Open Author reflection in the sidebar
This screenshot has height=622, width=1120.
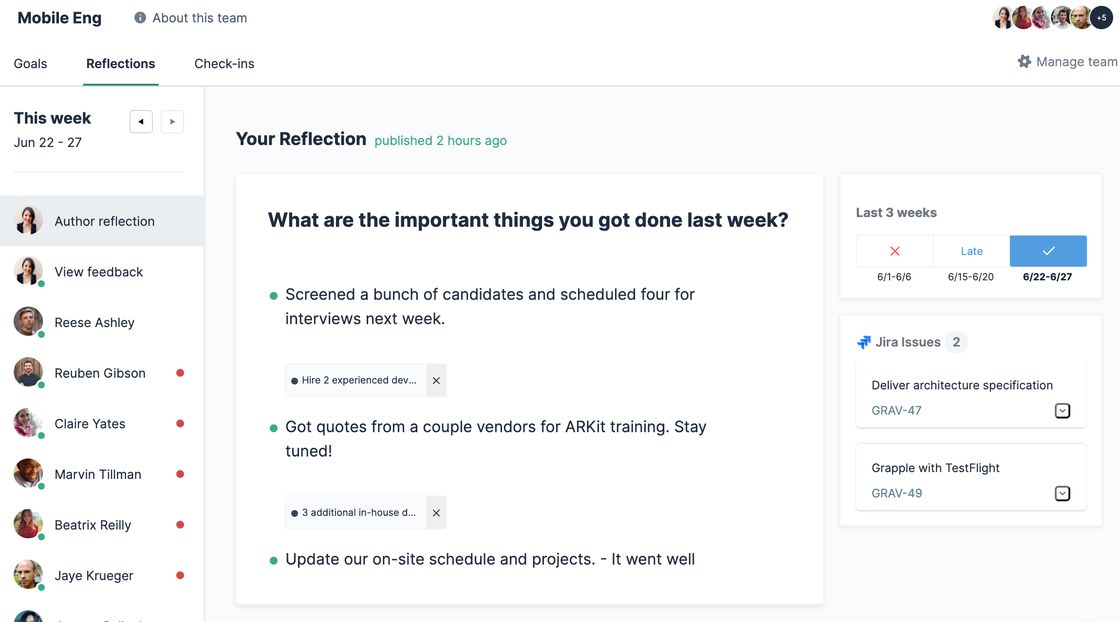[104, 221]
